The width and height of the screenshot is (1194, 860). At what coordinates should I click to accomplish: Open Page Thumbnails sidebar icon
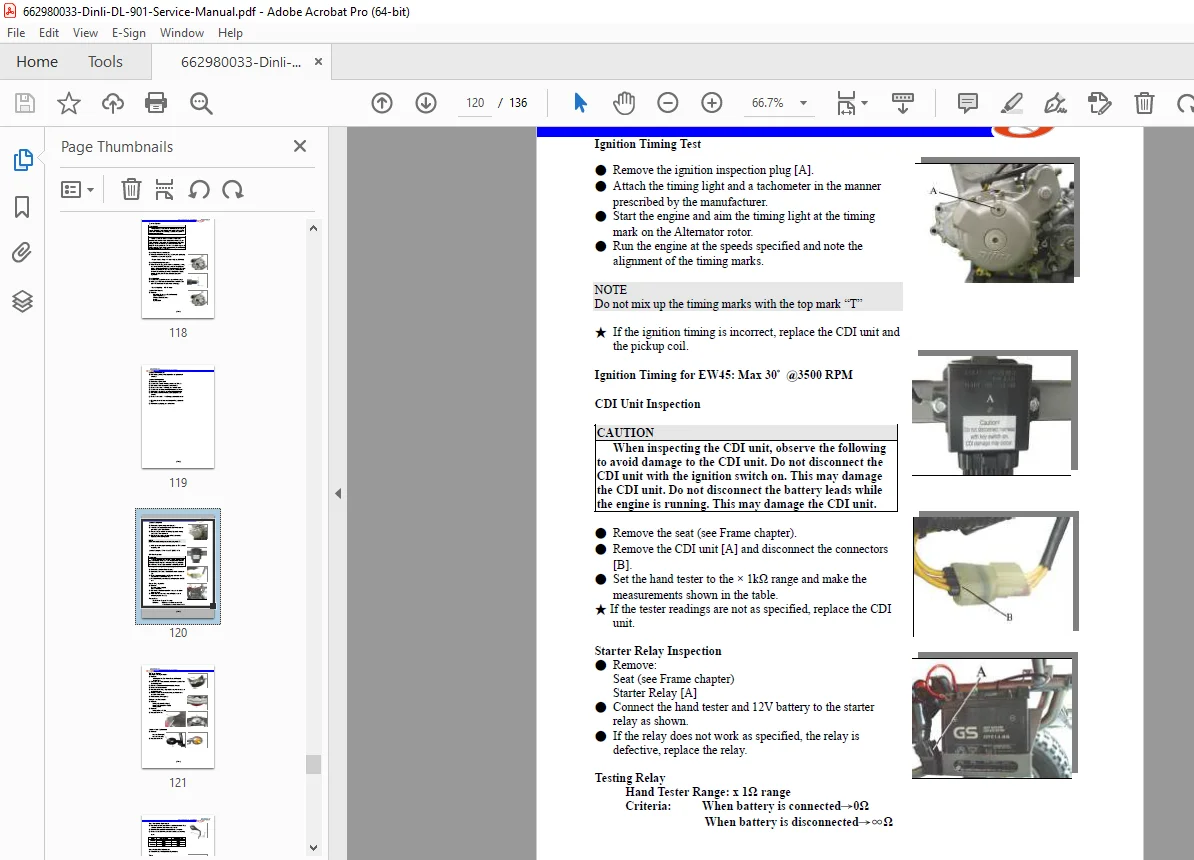coord(23,160)
